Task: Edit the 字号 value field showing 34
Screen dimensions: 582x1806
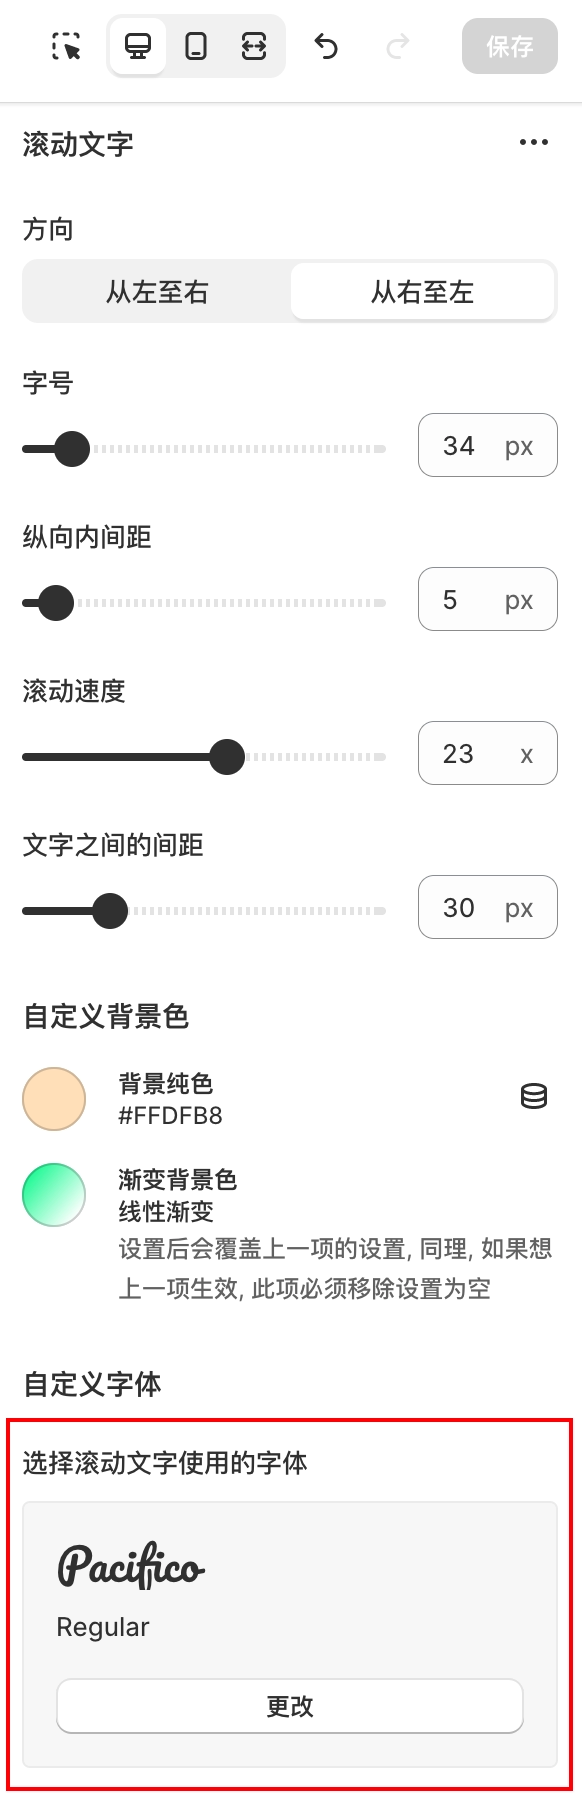Action: tap(487, 445)
